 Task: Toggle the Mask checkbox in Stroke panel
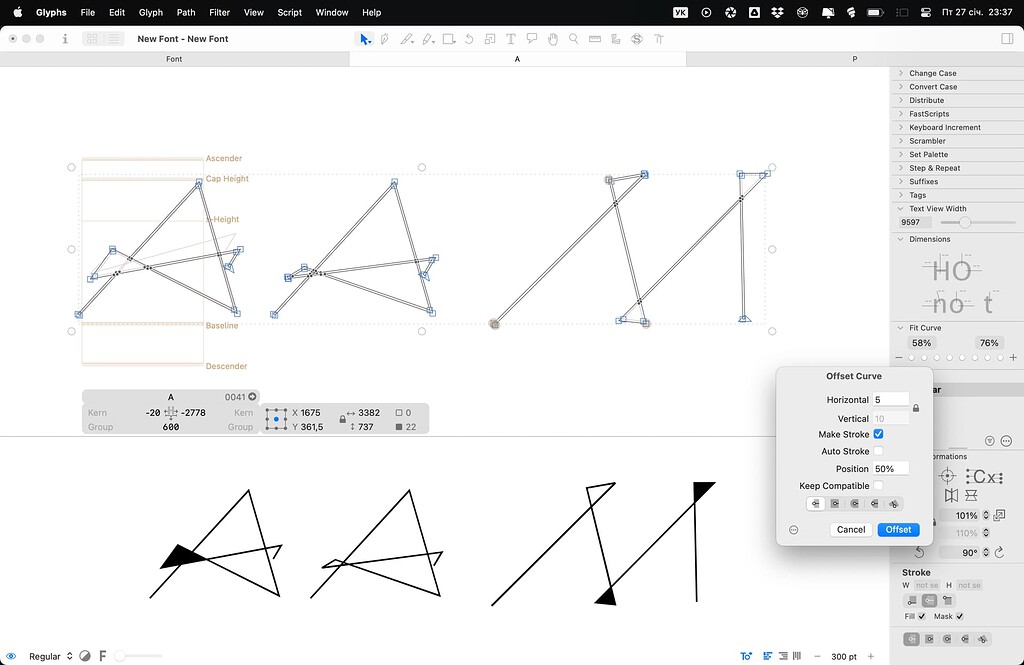pyautogui.click(x=959, y=616)
